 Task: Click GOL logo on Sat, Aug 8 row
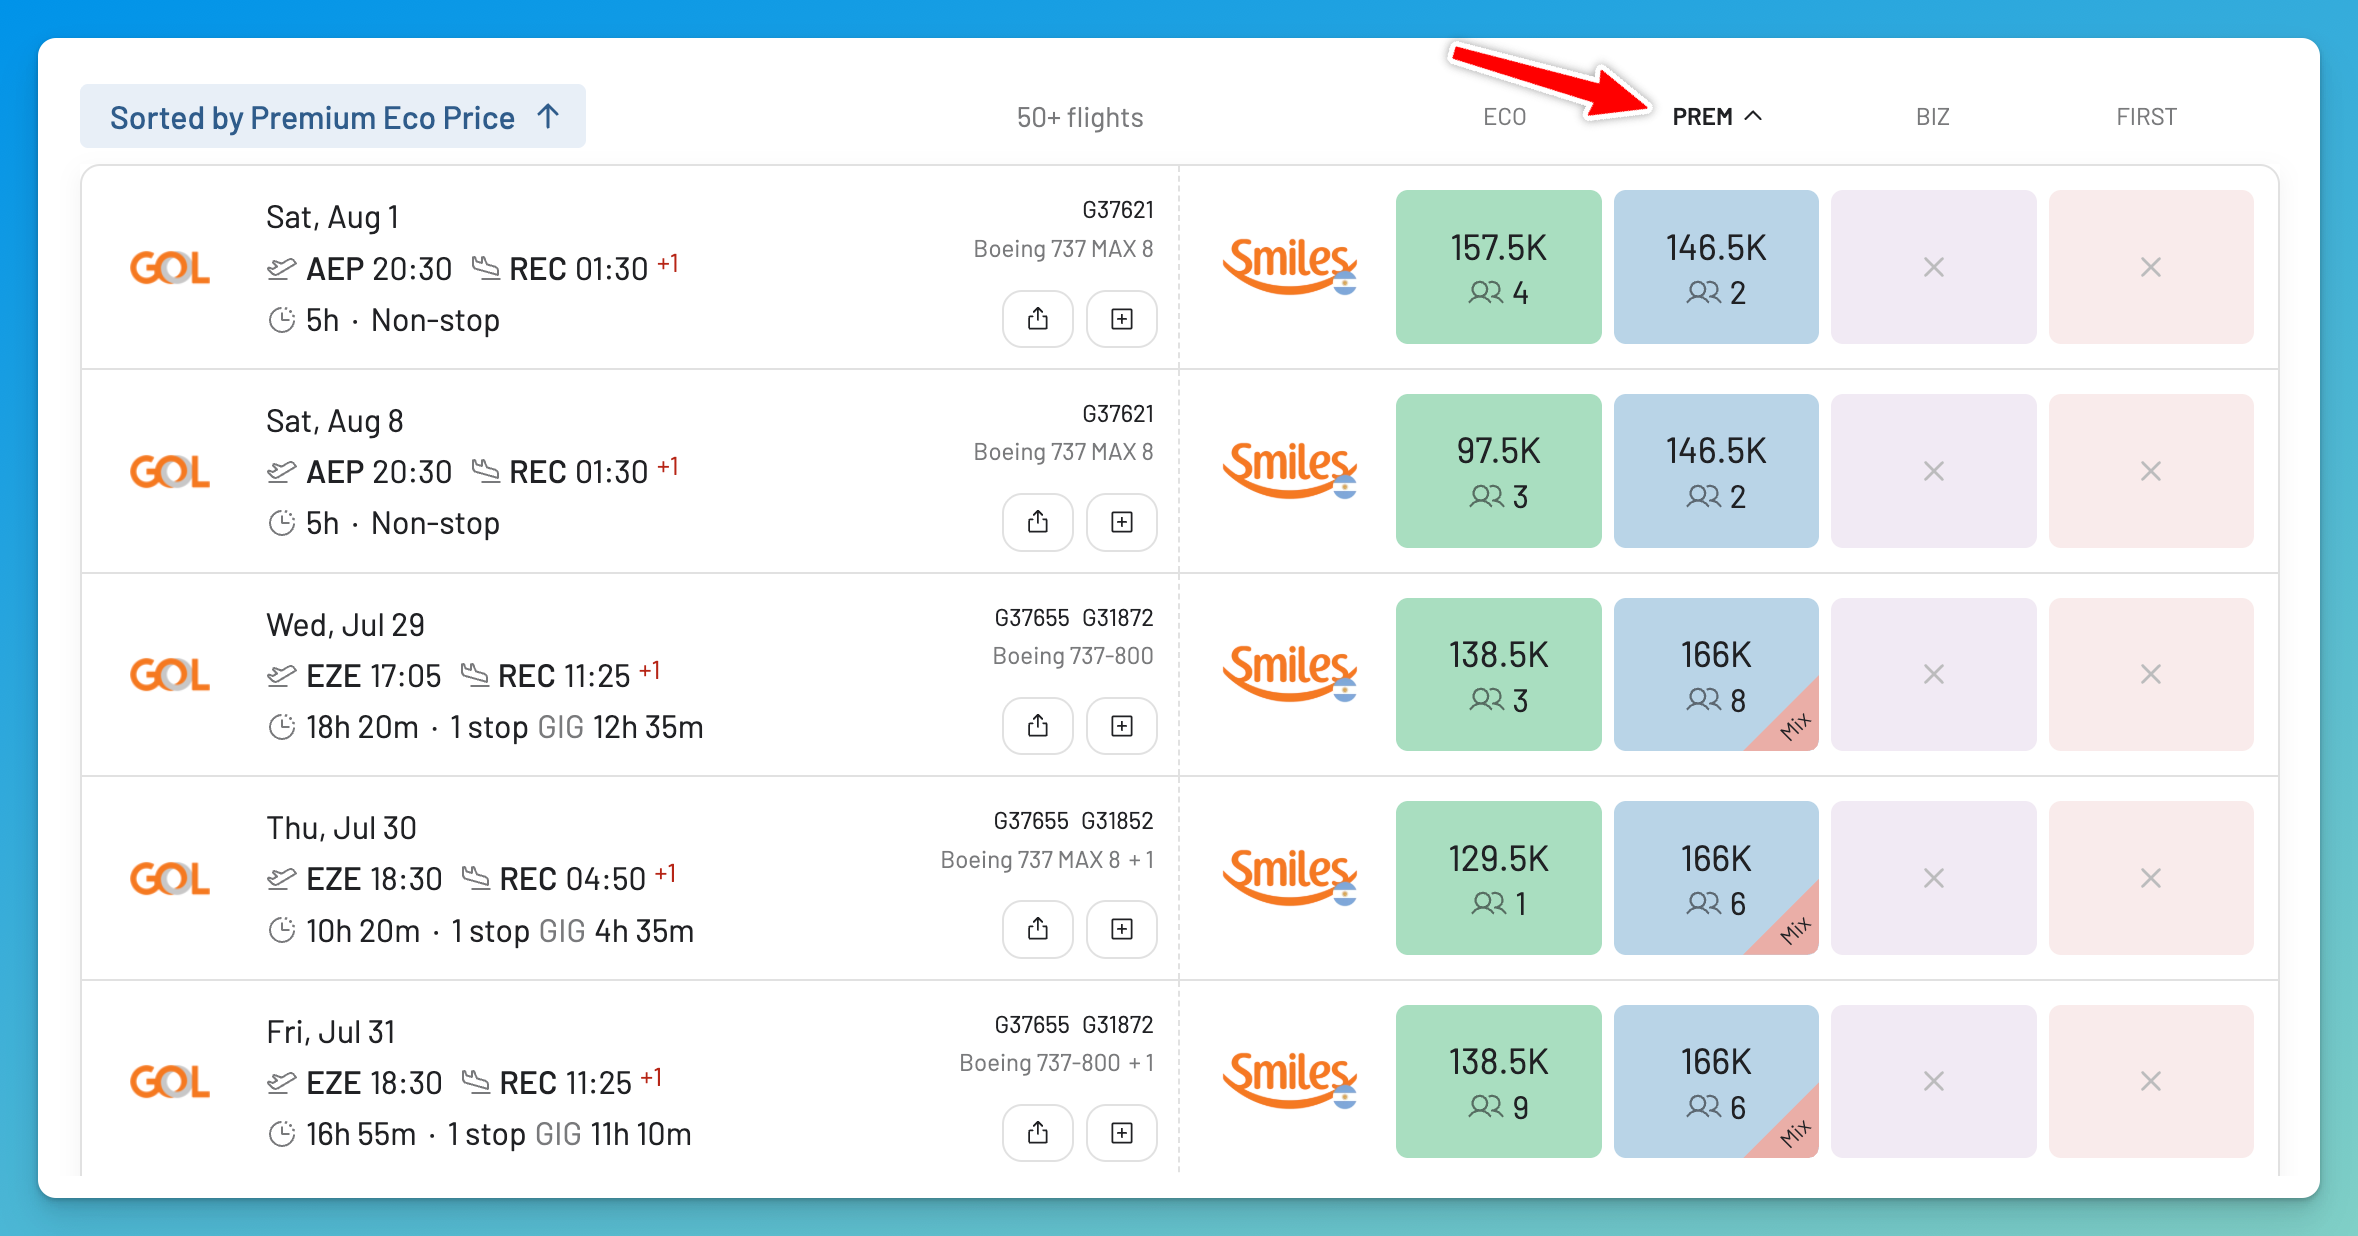coord(170,471)
